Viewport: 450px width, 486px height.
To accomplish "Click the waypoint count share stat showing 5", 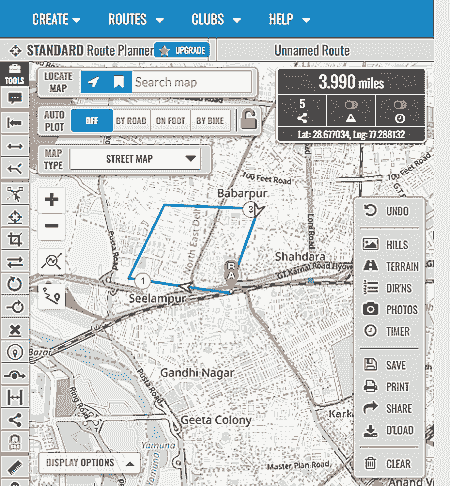I will (302, 110).
